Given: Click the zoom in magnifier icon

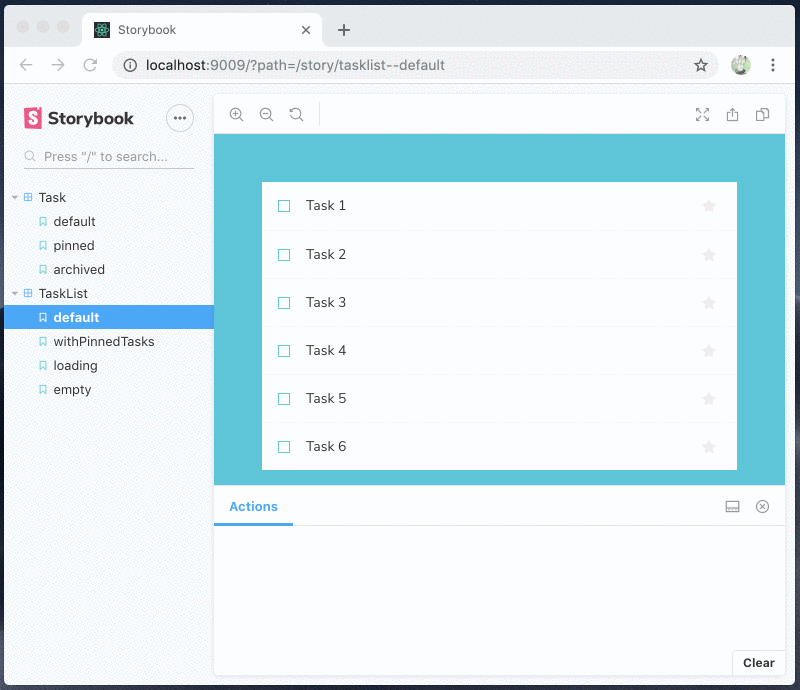Looking at the screenshot, I should coord(236,115).
